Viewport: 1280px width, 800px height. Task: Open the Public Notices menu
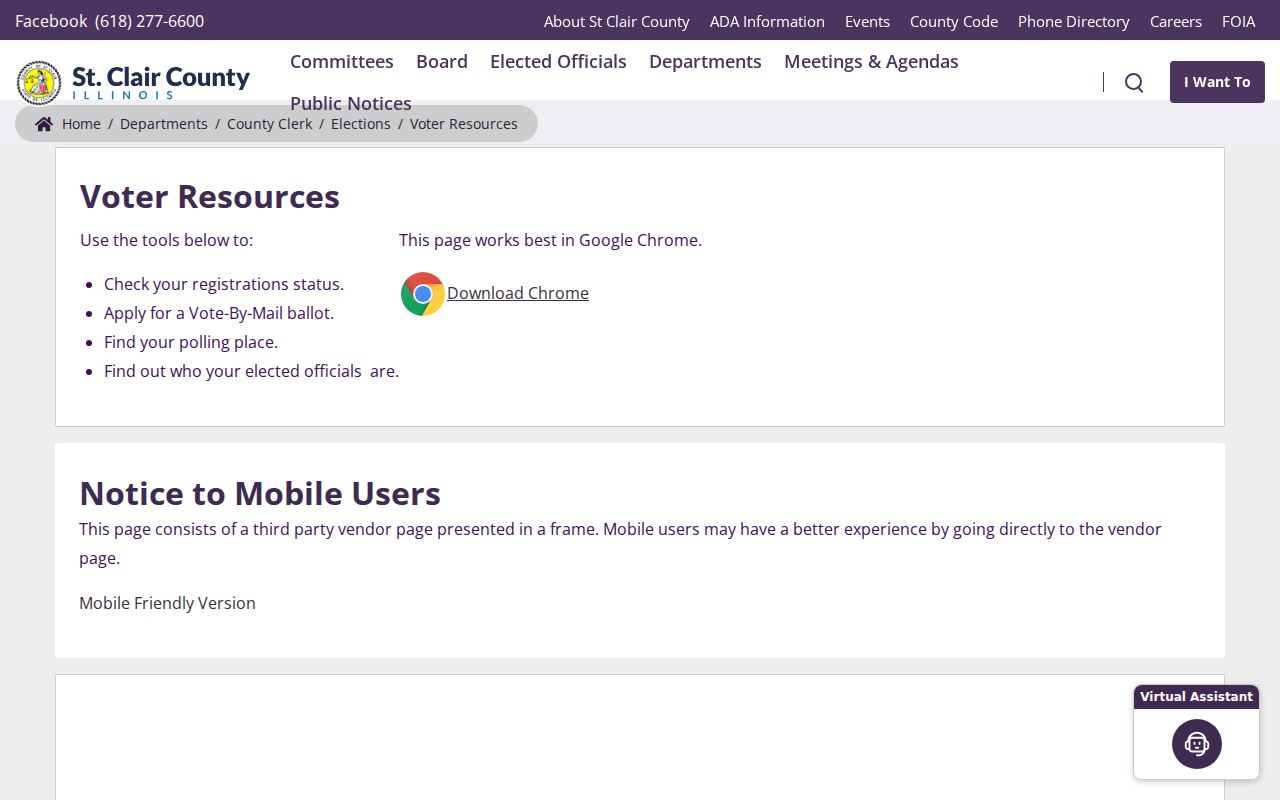[x=351, y=104]
